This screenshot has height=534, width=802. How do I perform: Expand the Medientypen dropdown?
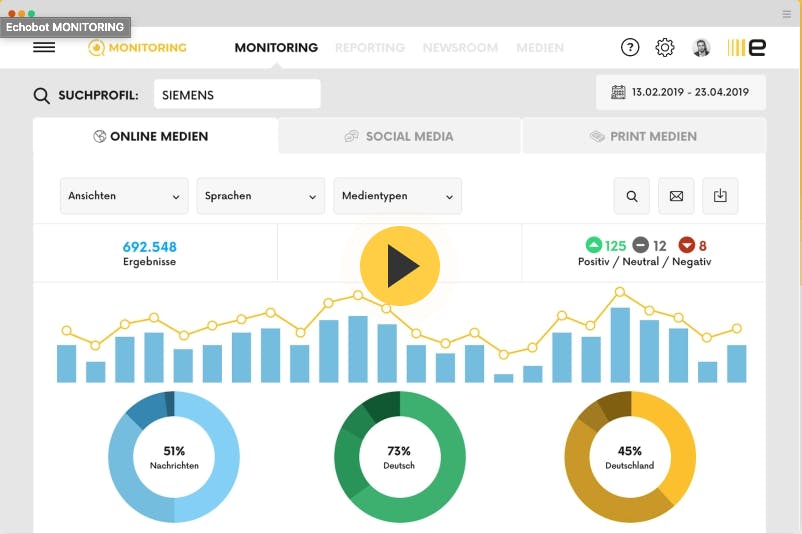click(397, 196)
